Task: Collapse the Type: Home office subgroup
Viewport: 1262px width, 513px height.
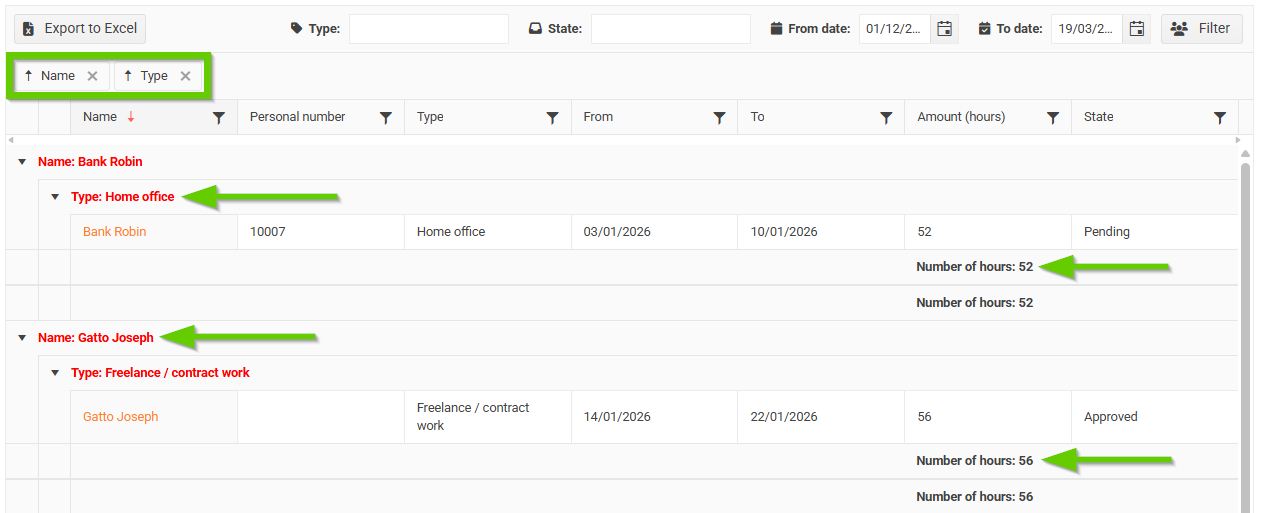Action: tap(55, 197)
